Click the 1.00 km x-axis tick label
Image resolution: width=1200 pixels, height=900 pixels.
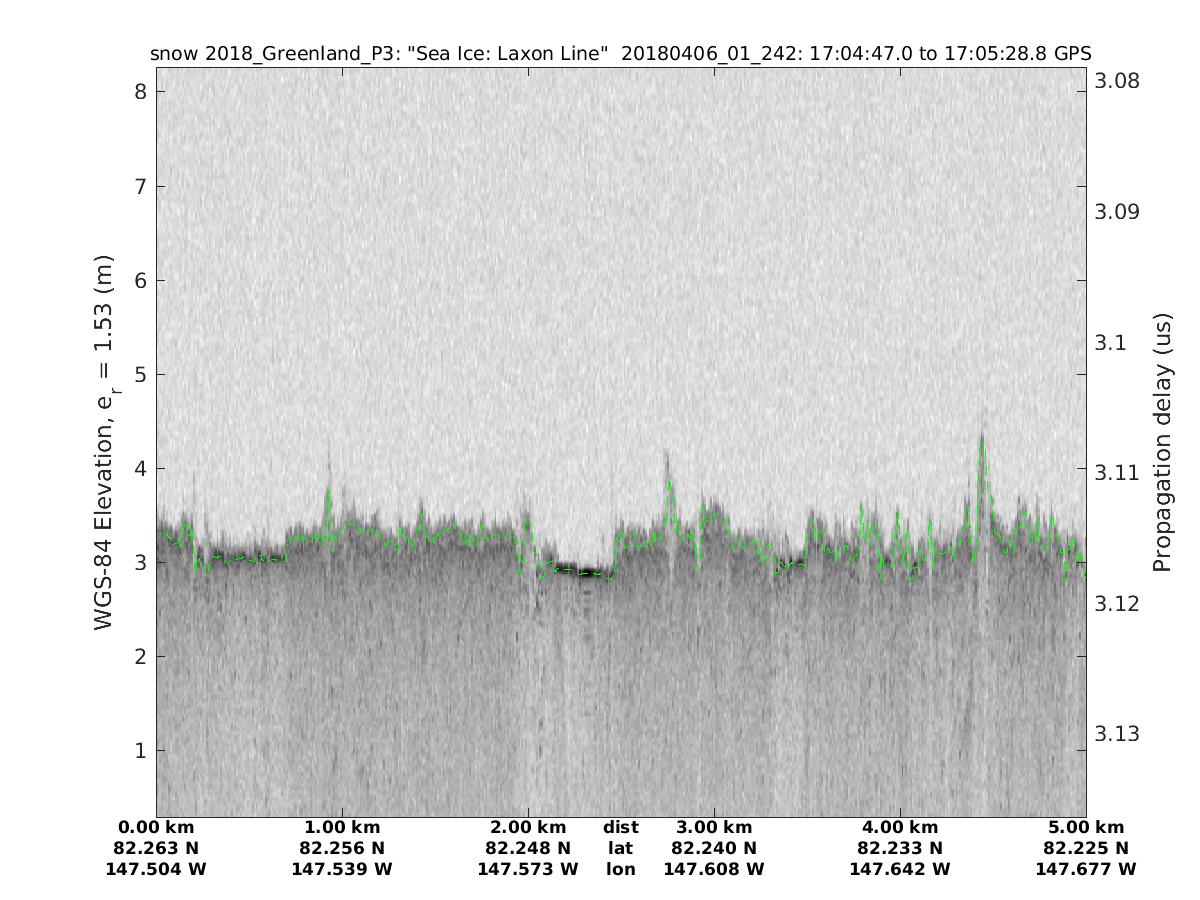coord(342,828)
